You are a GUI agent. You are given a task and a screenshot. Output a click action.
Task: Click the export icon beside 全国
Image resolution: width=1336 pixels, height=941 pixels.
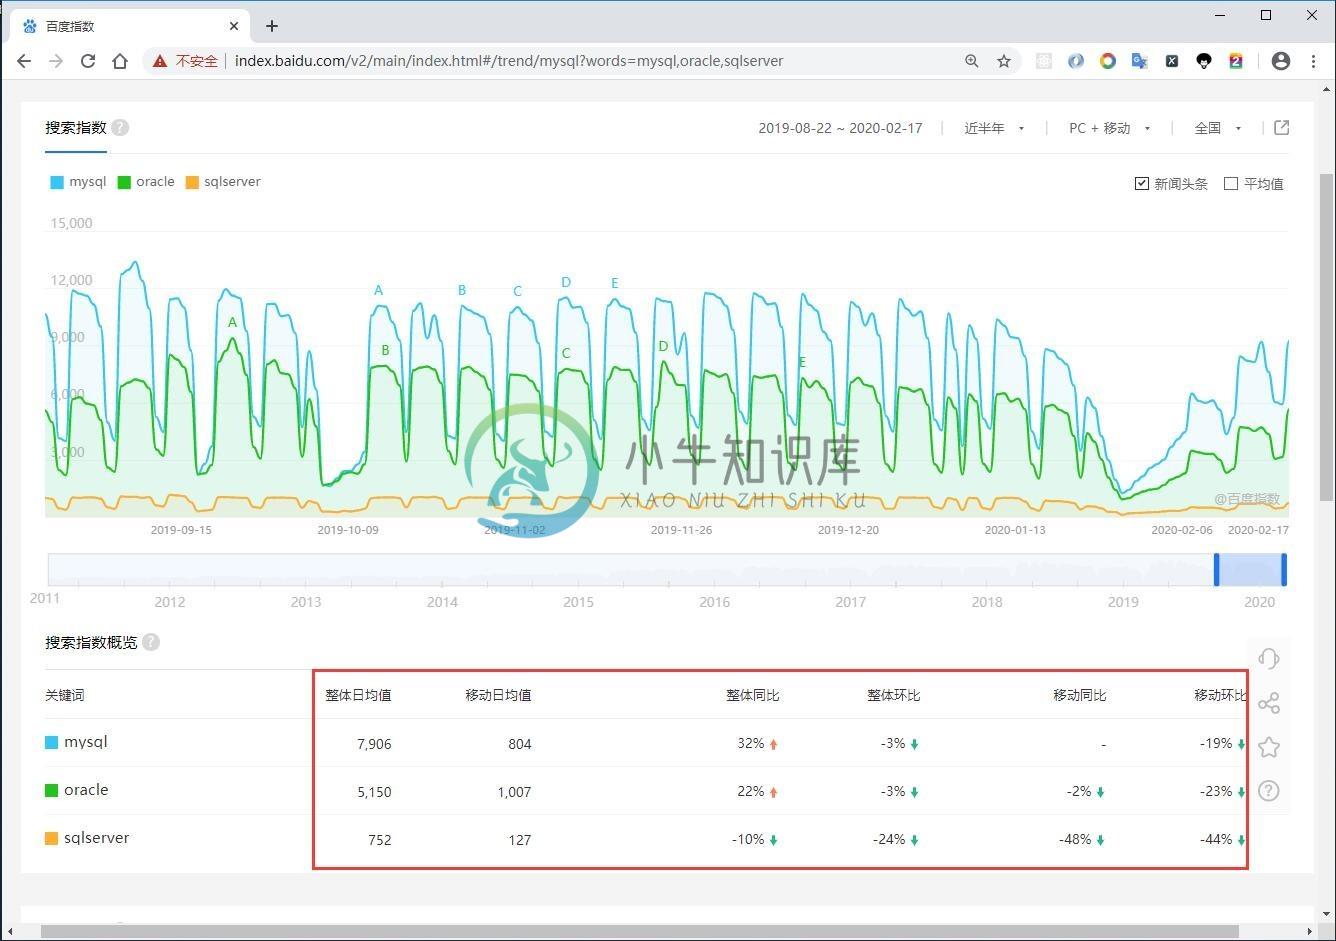[1282, 128]
